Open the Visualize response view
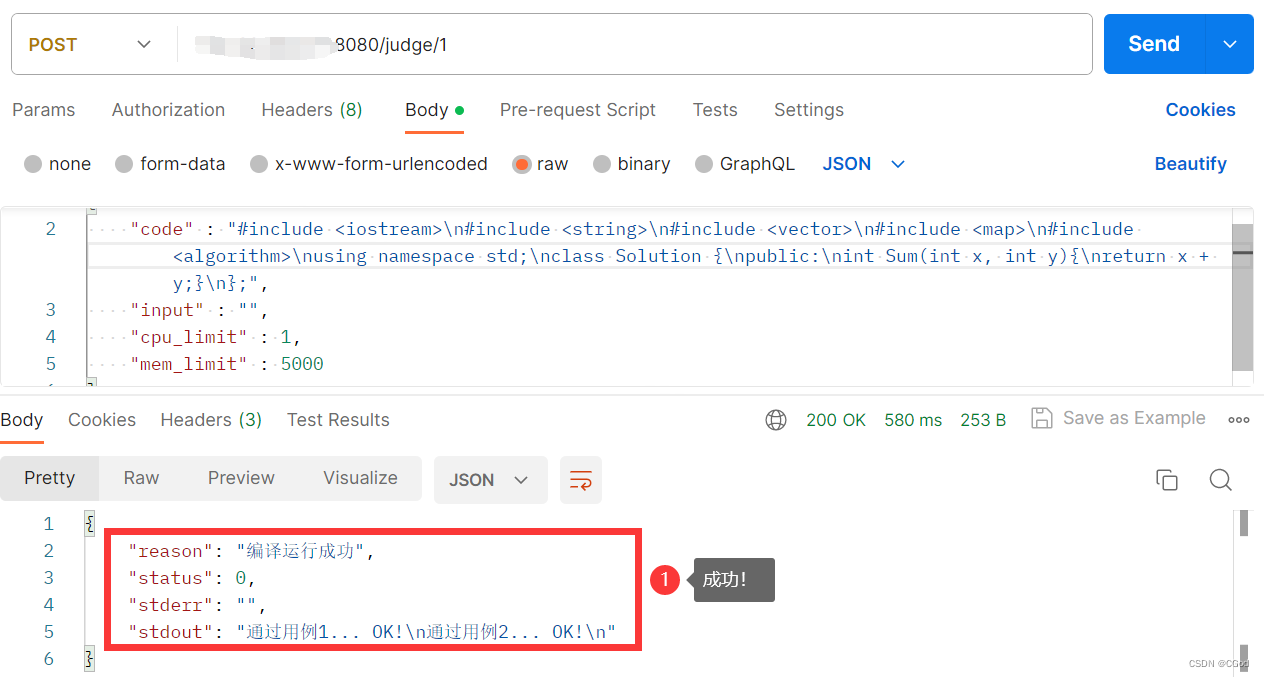 (x=360, y=478)
